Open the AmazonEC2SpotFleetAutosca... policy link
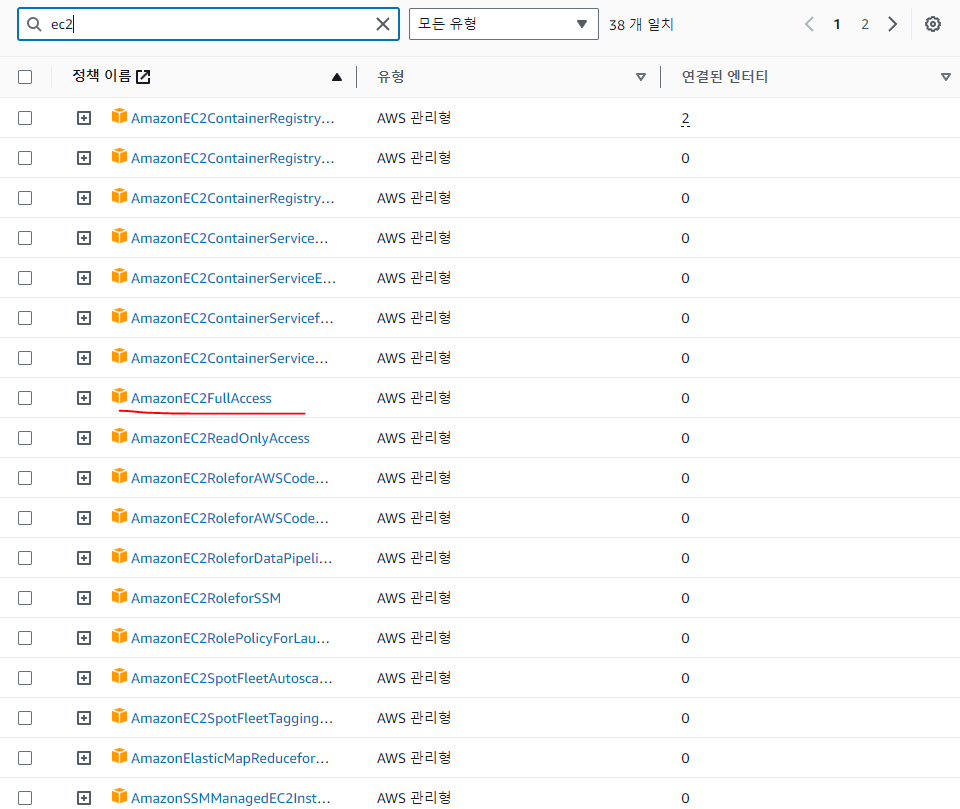 click(x=231, y=678)
